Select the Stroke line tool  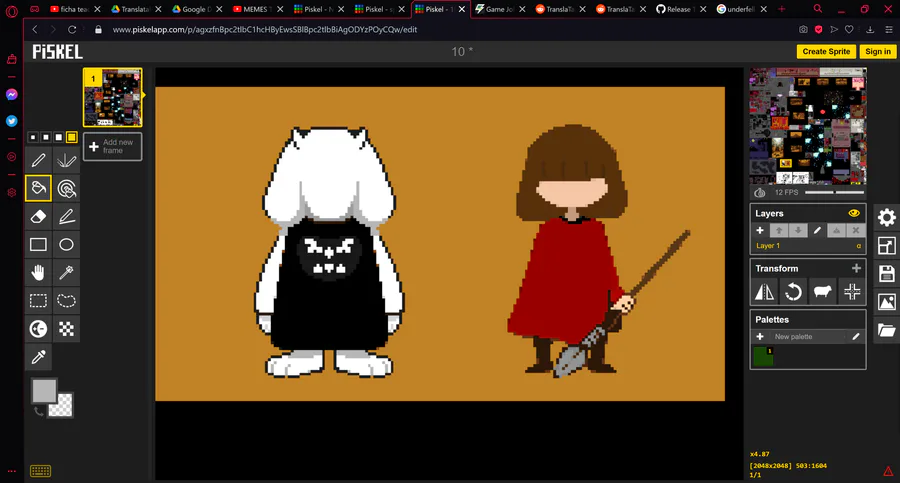pyautogui.click(x=67, y=217)
